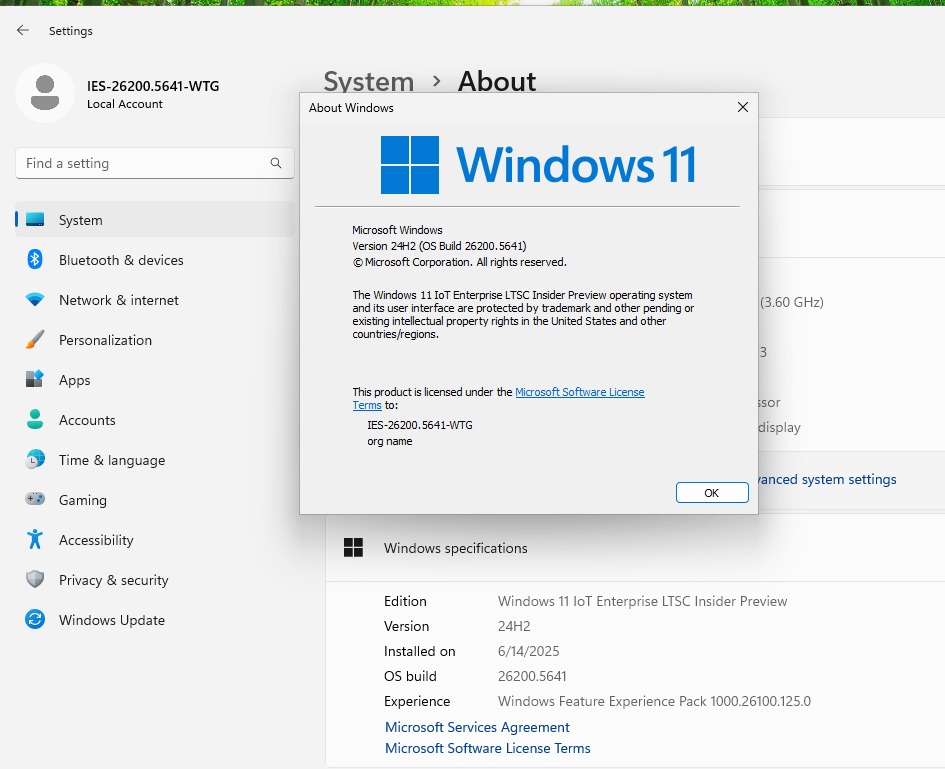Screen dimensions: 945x769
Task: Click the OS build value 26200.5641
Action: pyautogui.click(x=532, y=676)
